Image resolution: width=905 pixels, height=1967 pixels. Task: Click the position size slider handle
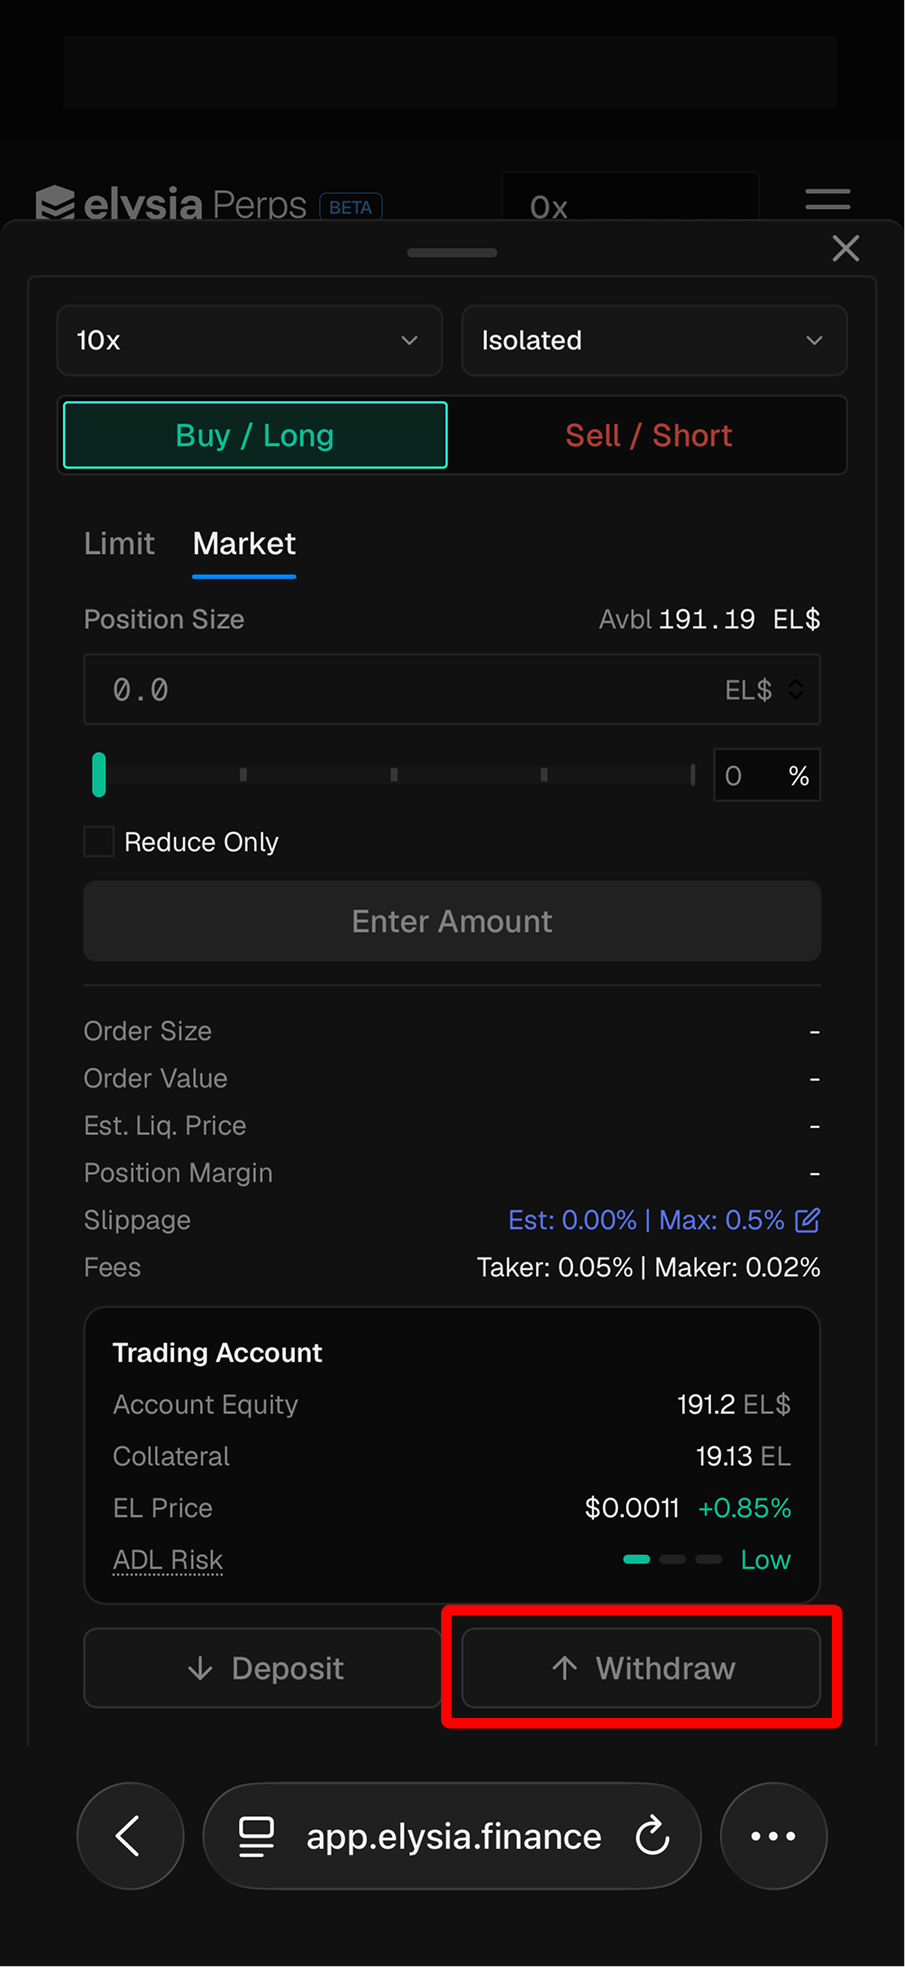[99, 775]
